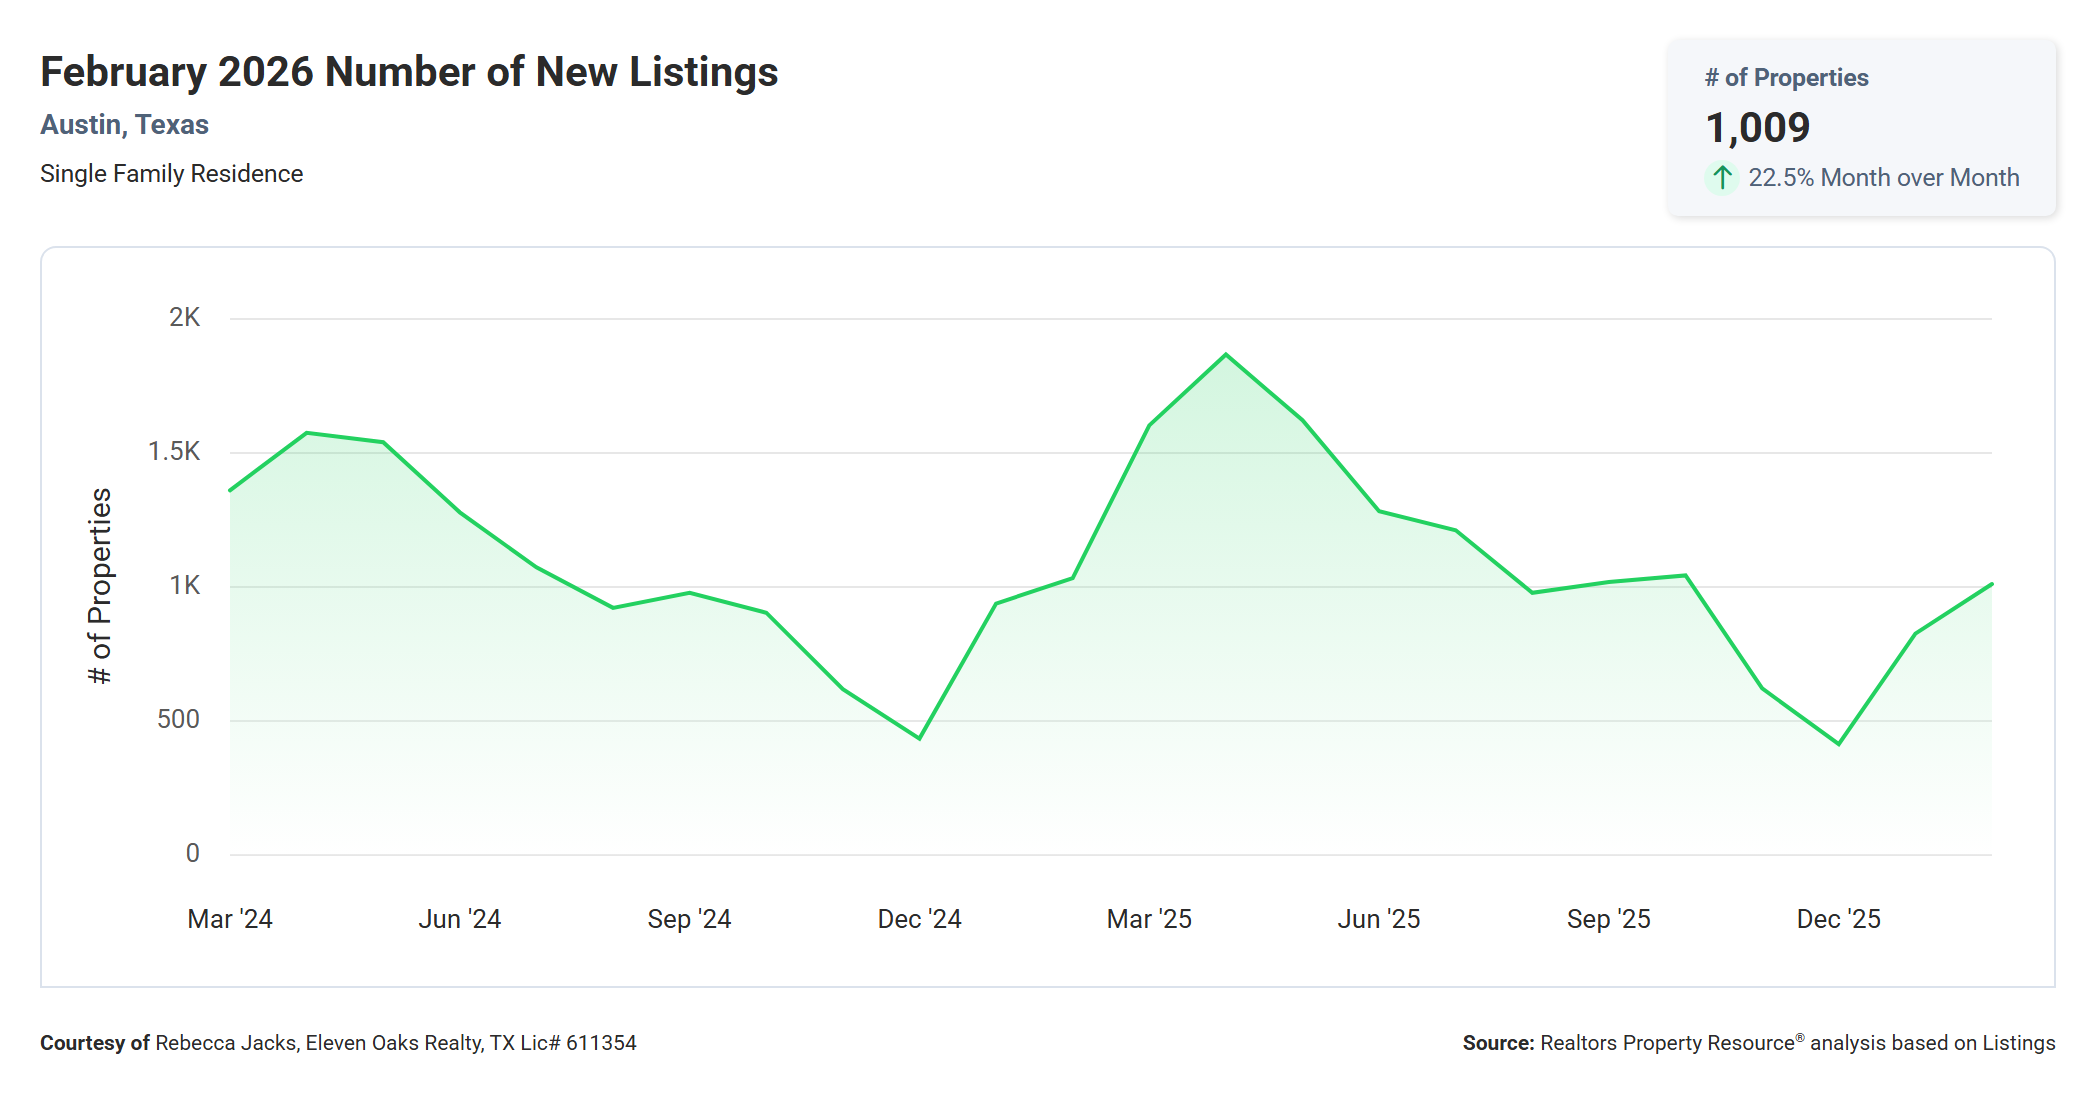Click the final data point at the chart's right end
This screenshot has height=1100, width=2096.
point(1991,584)
